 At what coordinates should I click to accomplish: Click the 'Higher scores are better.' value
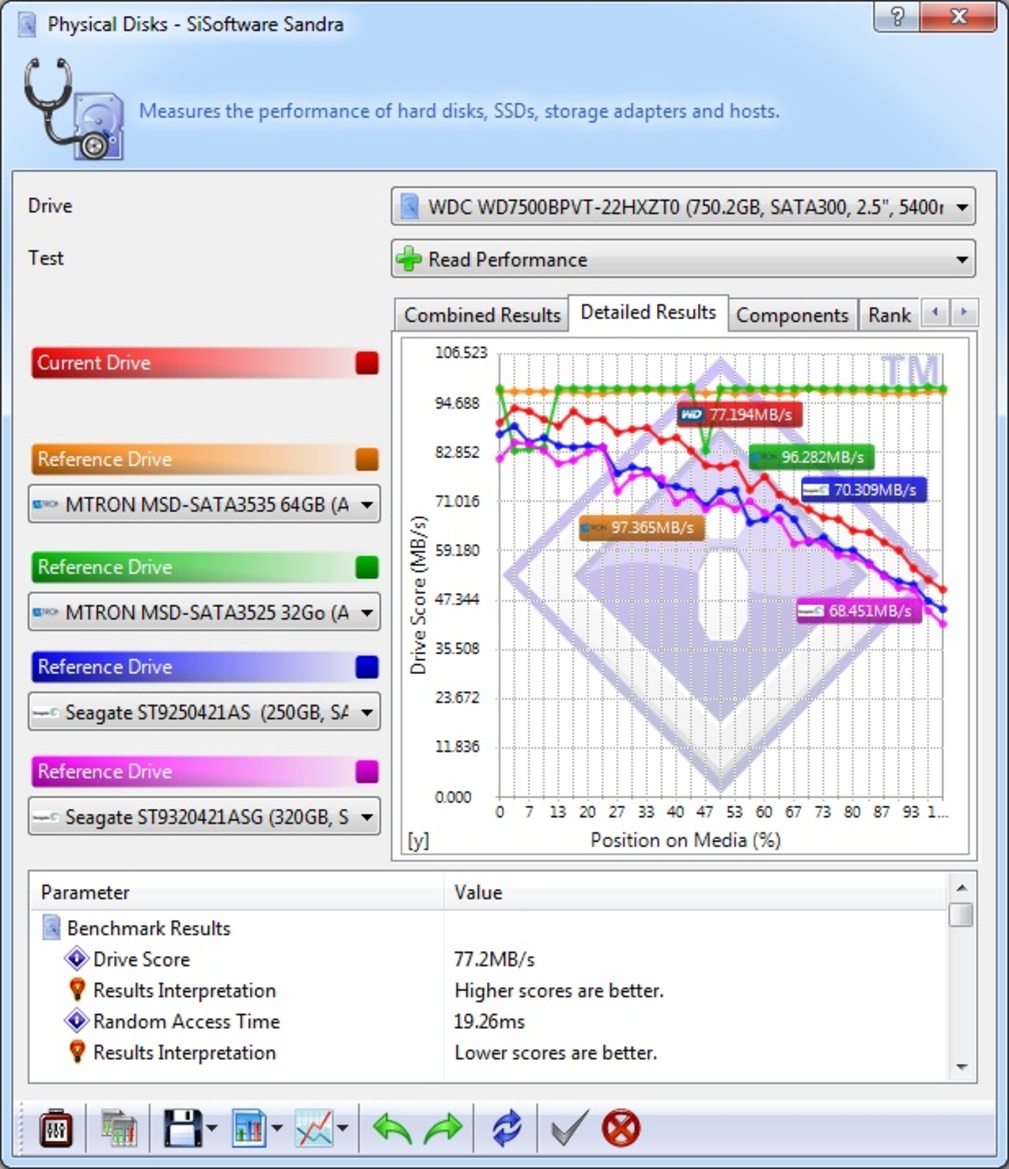pyautogui.click(x=559, y=991)
